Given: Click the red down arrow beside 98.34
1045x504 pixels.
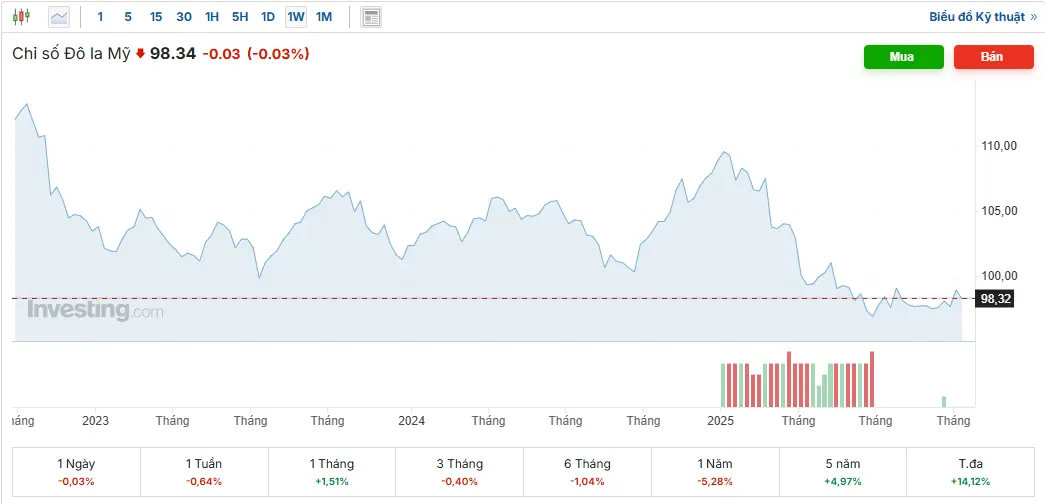Looking at the screenshot, I should point(140,54).
